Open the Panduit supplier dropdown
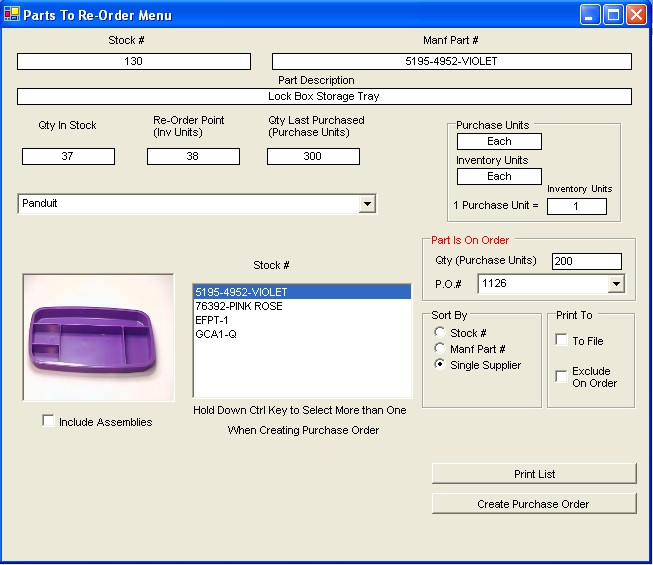This screenshot has height=565, width=653. point(367,204)
